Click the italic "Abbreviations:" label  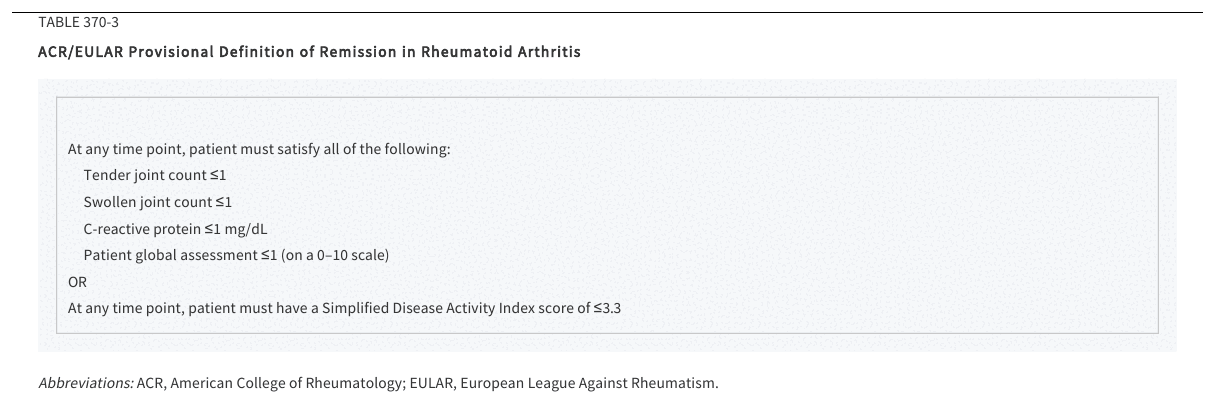click(85, 384)
